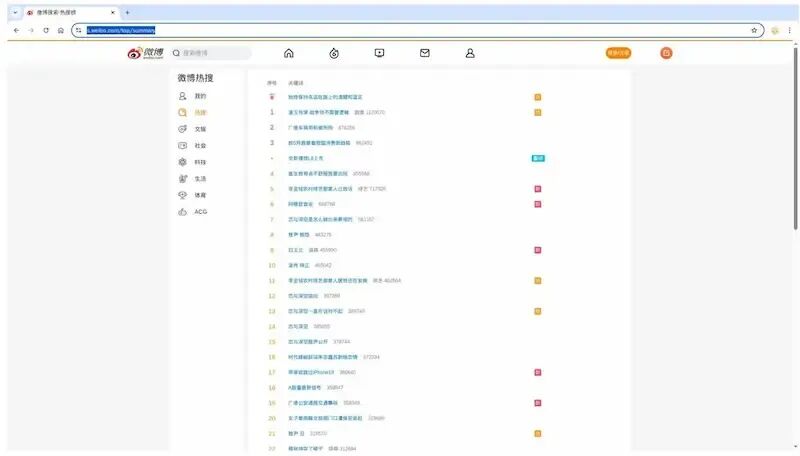Open the video icon in top nav
Image resolution: width=800 pixels, height=456 pixels.
379,53
